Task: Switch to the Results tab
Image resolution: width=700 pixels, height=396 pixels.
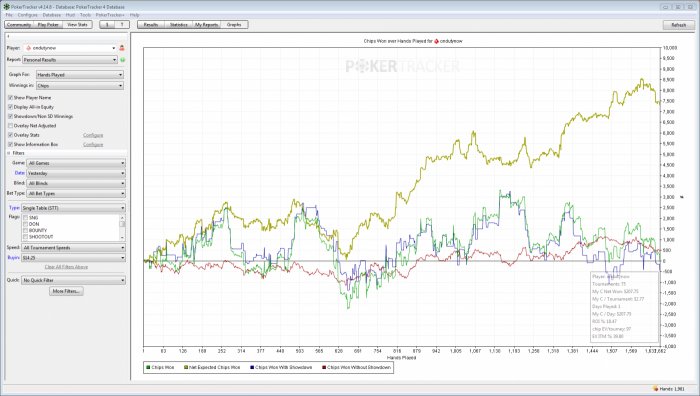Action: 151,25
